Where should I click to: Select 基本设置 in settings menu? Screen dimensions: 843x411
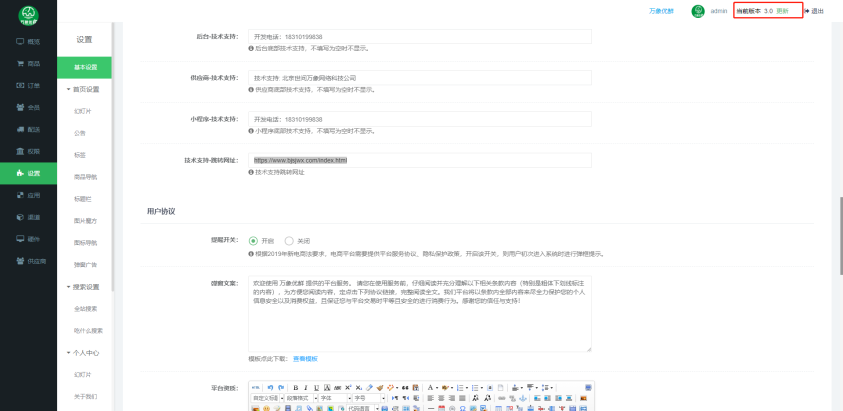84,67
